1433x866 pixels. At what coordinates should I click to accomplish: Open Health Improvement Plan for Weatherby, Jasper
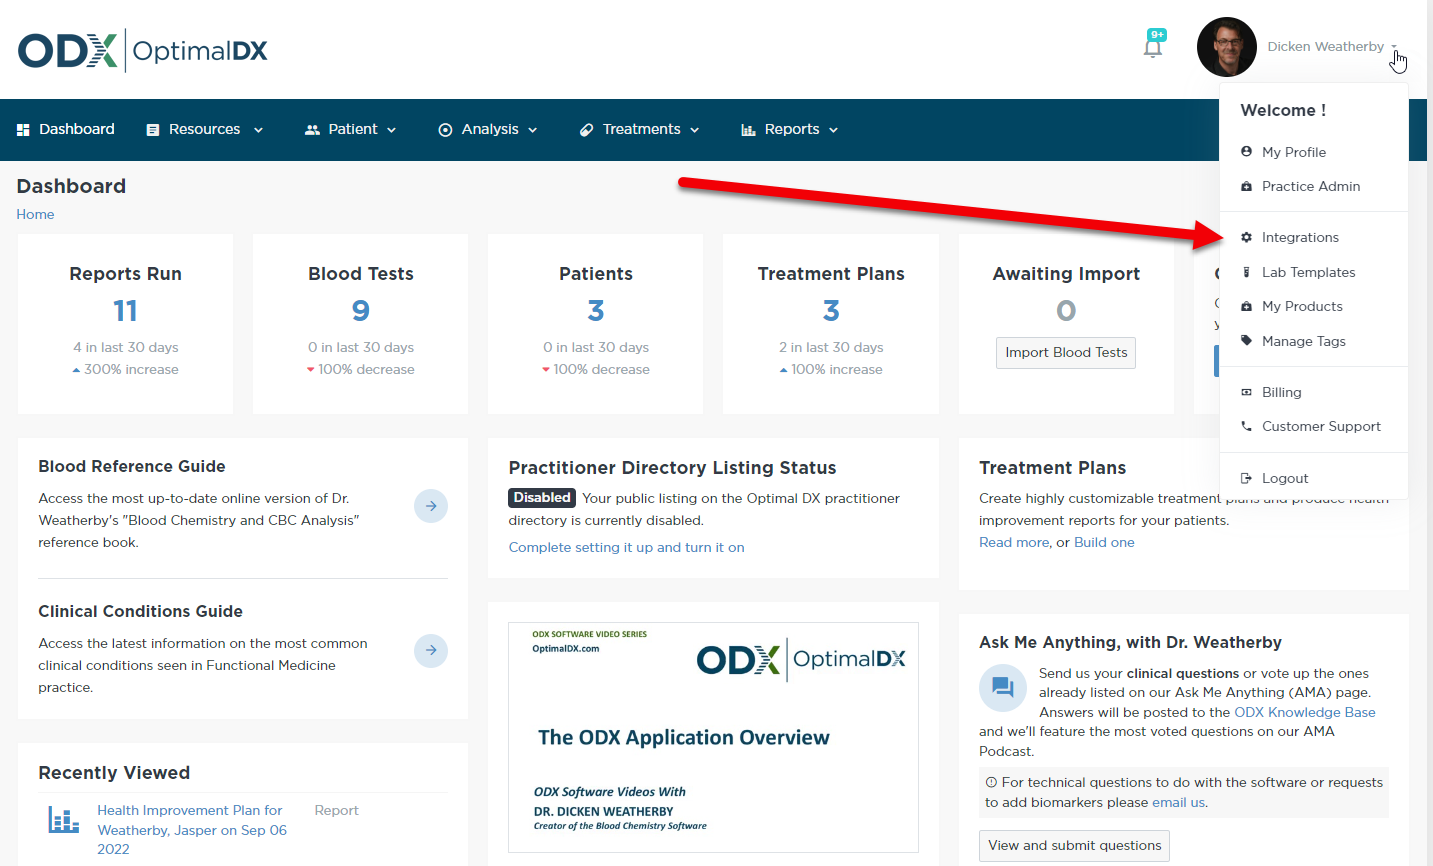click(192, 830)
